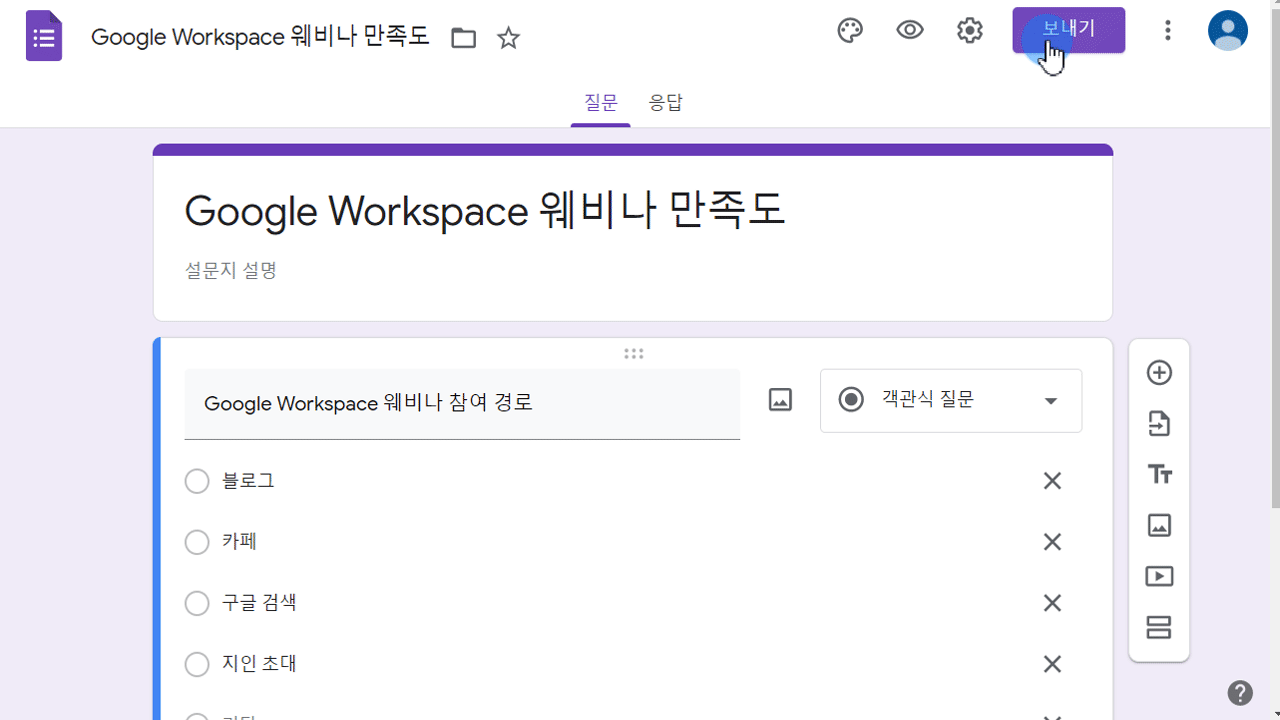The height and width of the screenshot is (720, 1280).
Task: Remove the 카페 option
Action: click(1052, 542)
